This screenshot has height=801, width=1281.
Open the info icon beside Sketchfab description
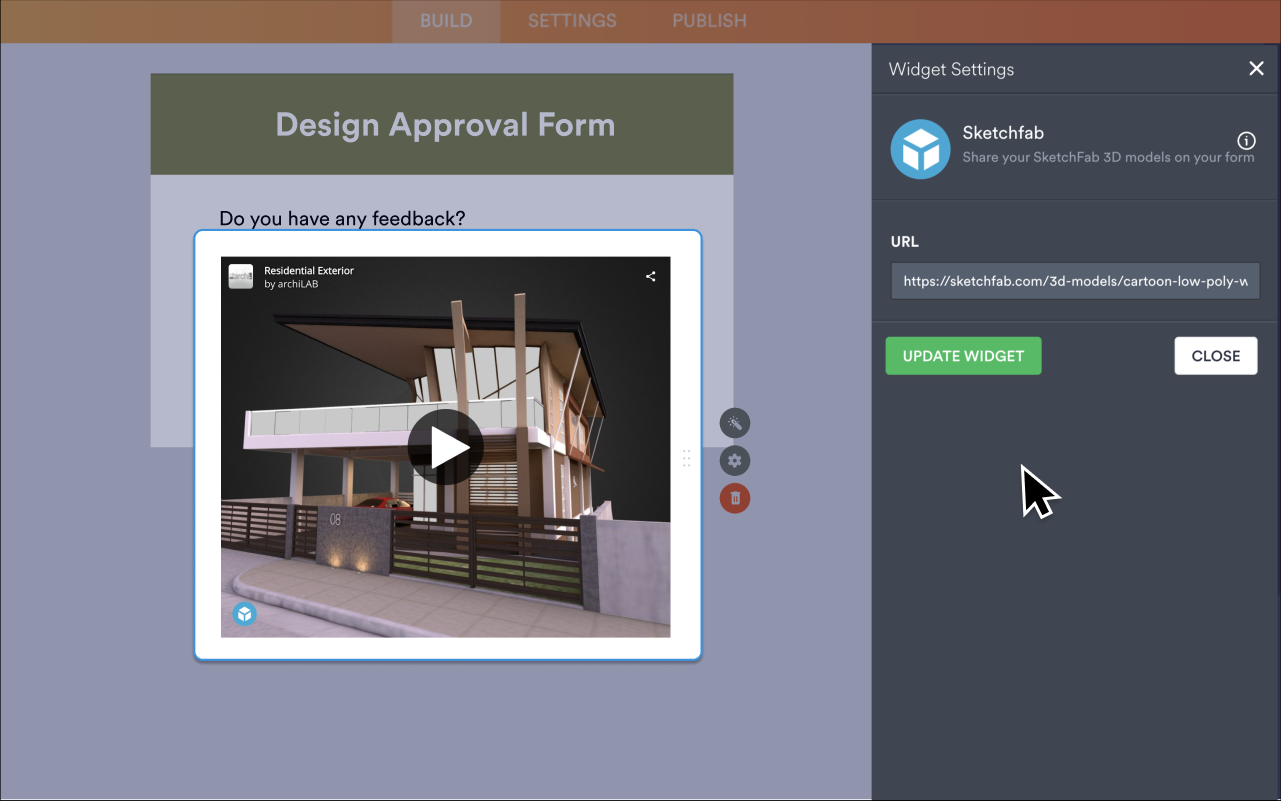coord(1246,142)
